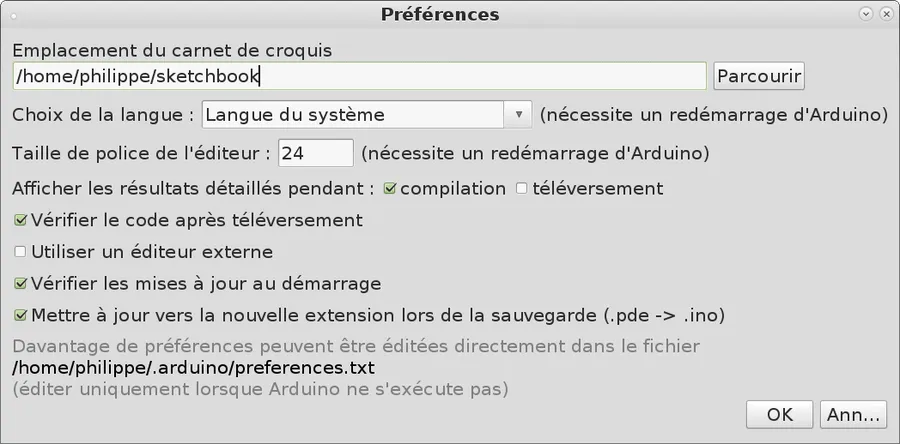Click the editor font size field
This screenshot has width=900, height=444.
[x=316, y=153]
